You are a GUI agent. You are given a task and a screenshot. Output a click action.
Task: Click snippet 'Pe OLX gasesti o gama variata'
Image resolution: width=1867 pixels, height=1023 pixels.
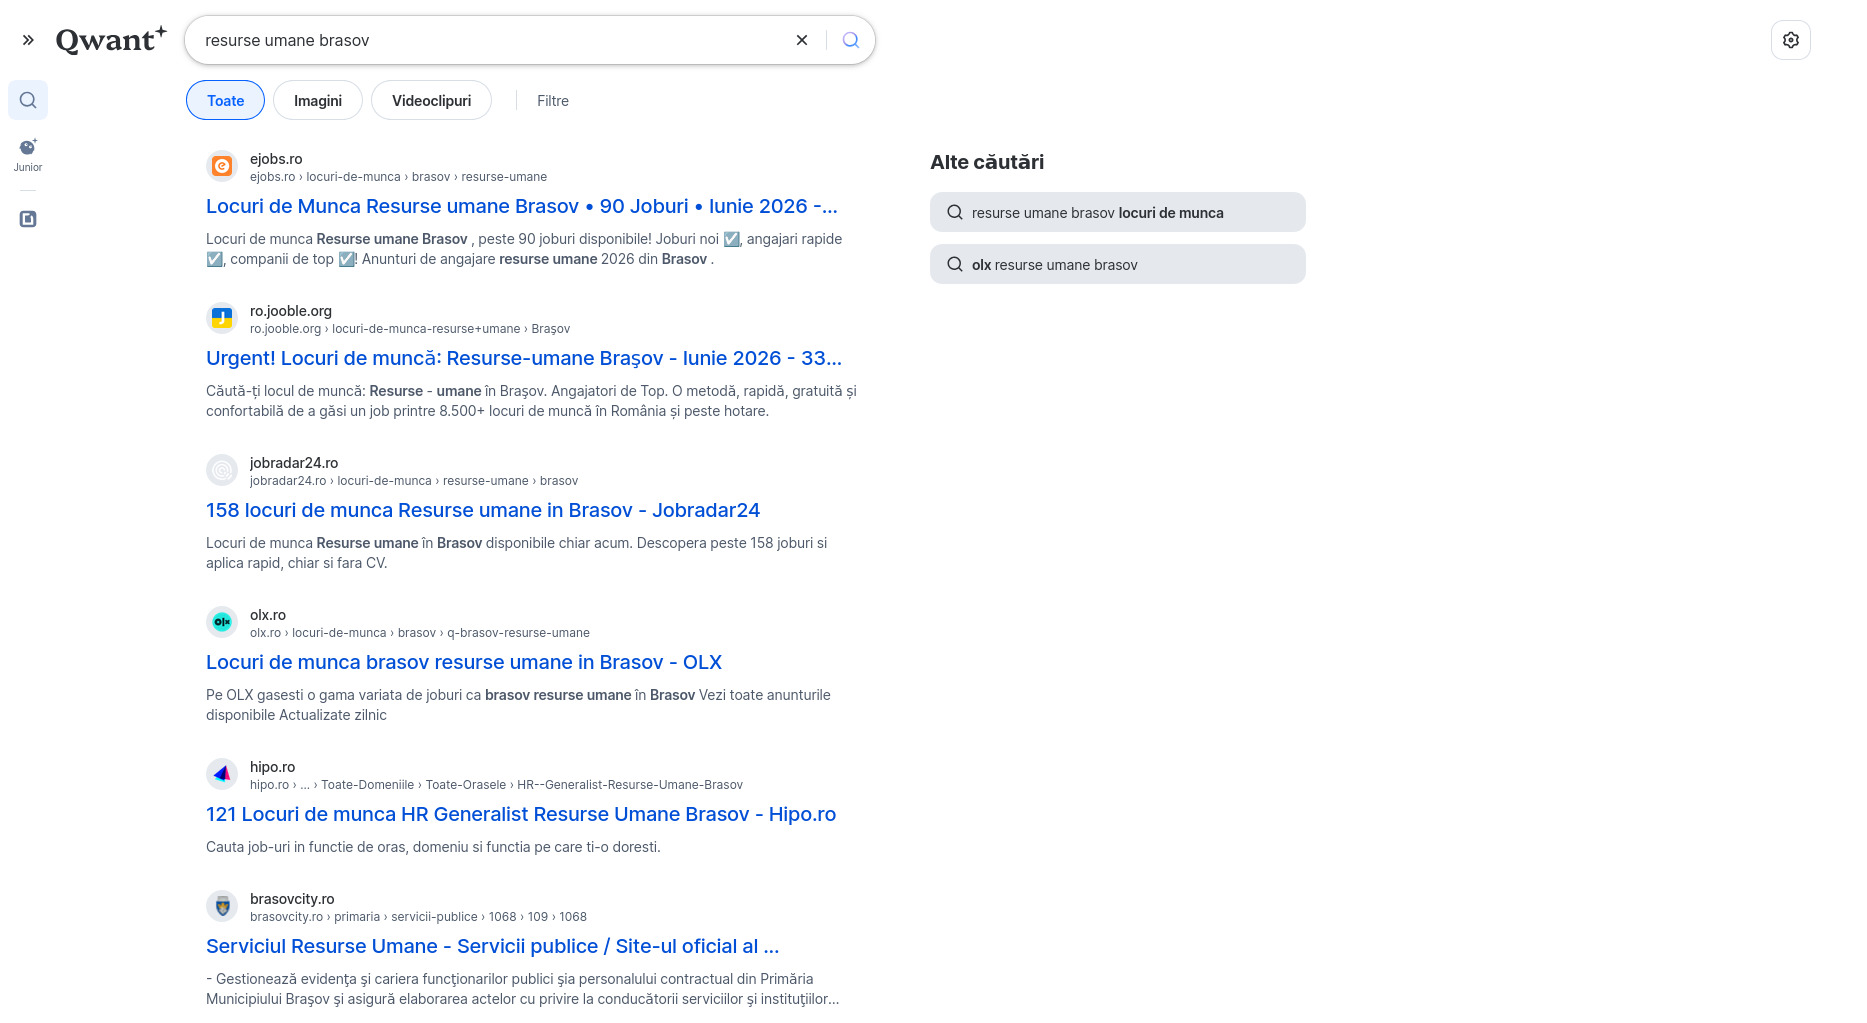click(x=518, y=705)
